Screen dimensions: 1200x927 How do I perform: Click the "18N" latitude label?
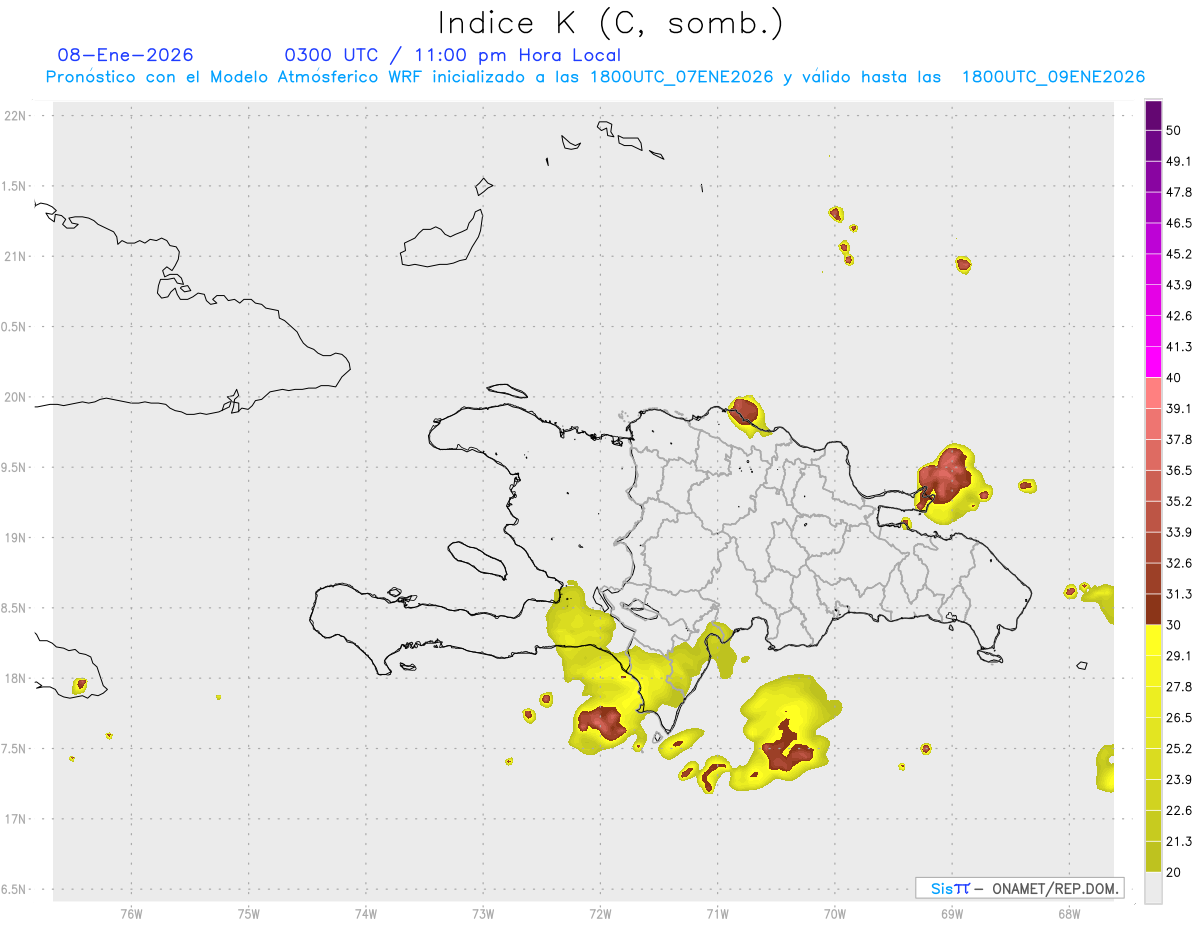click(16, 678)
